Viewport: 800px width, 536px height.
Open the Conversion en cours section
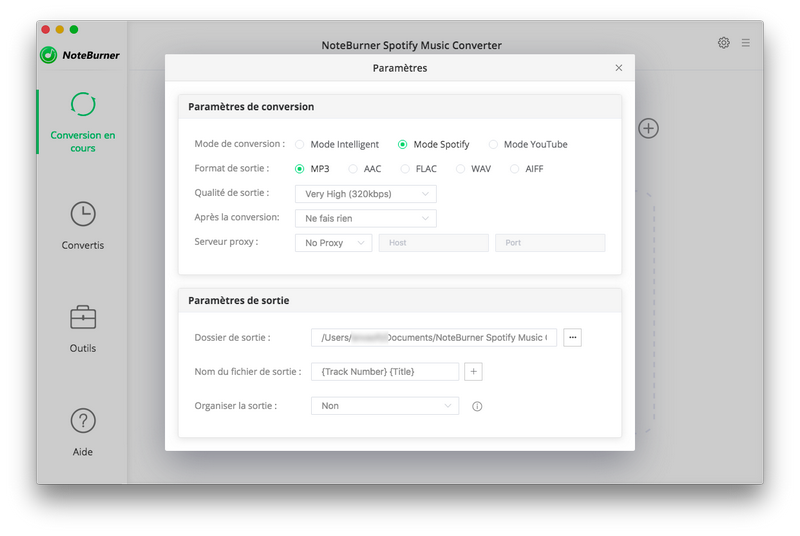click(x=83, y=122)
